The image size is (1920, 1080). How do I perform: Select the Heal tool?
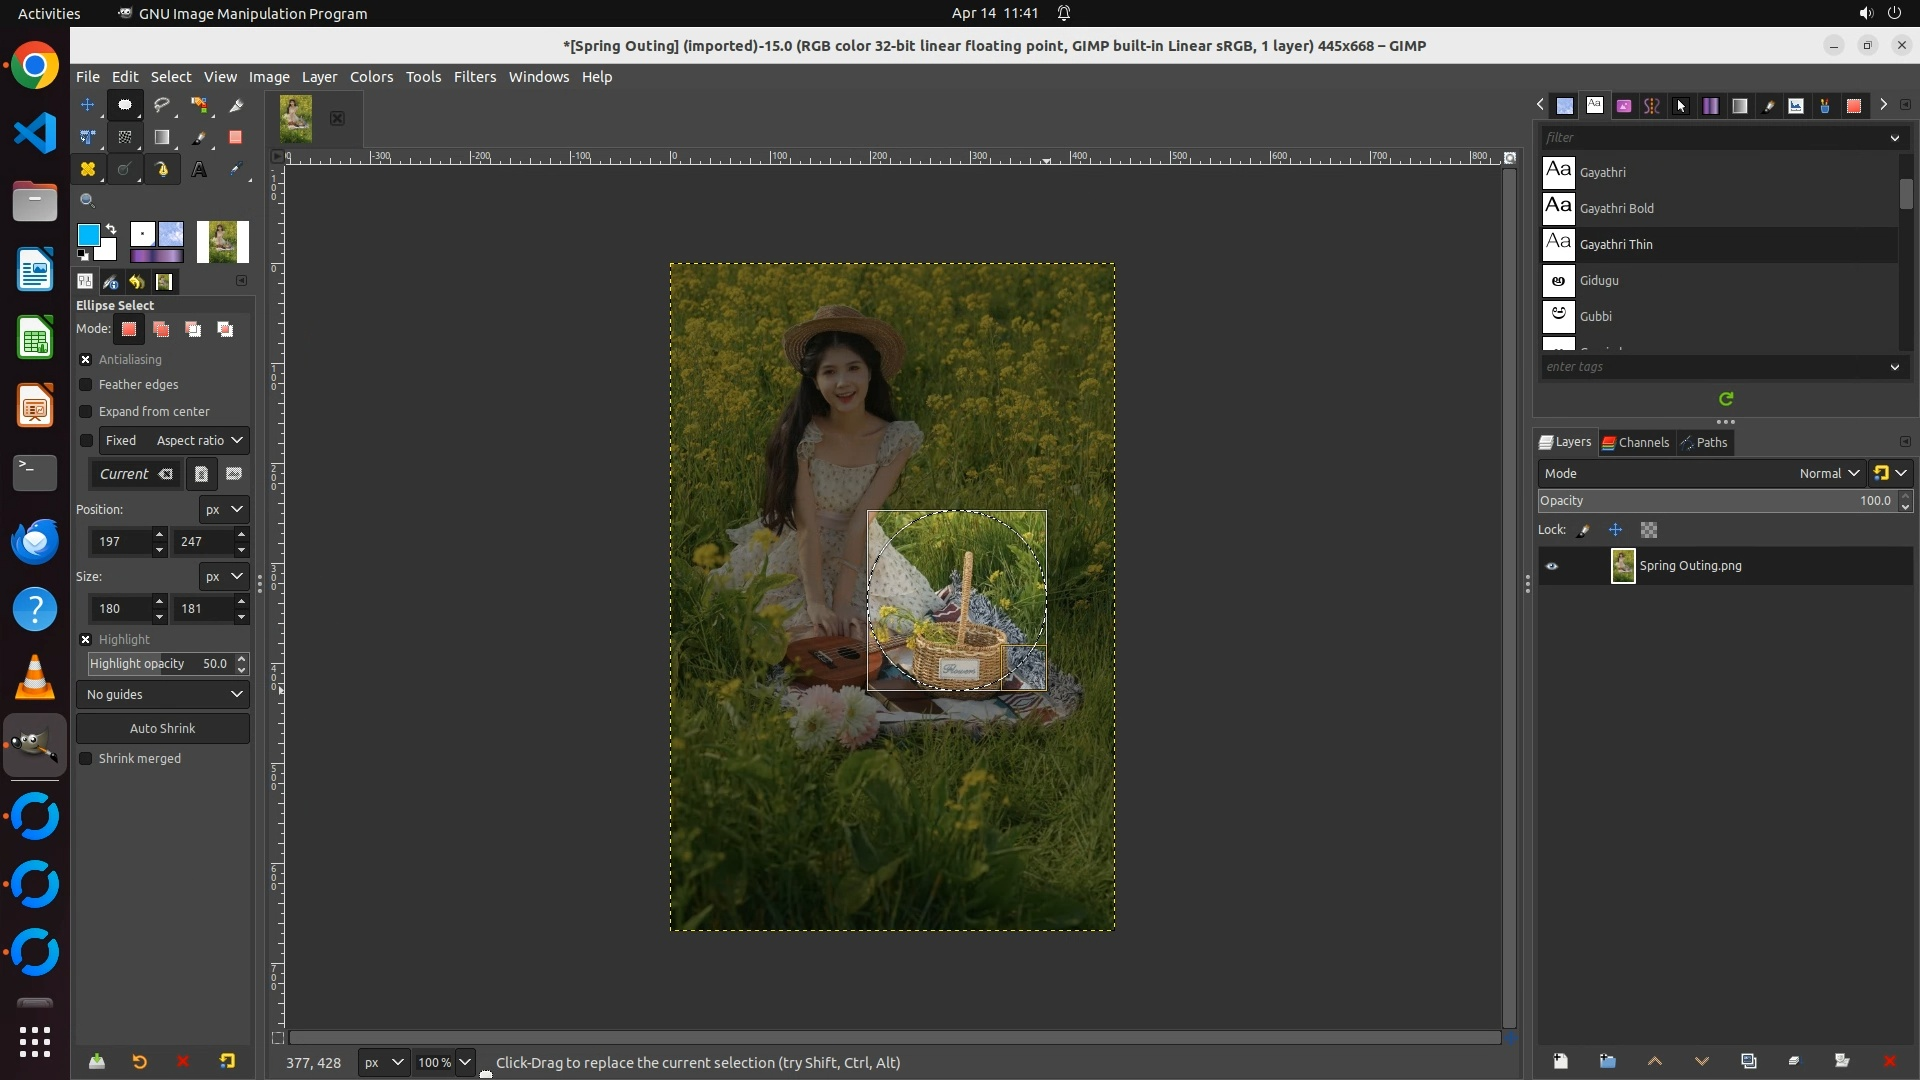[87, 170]
